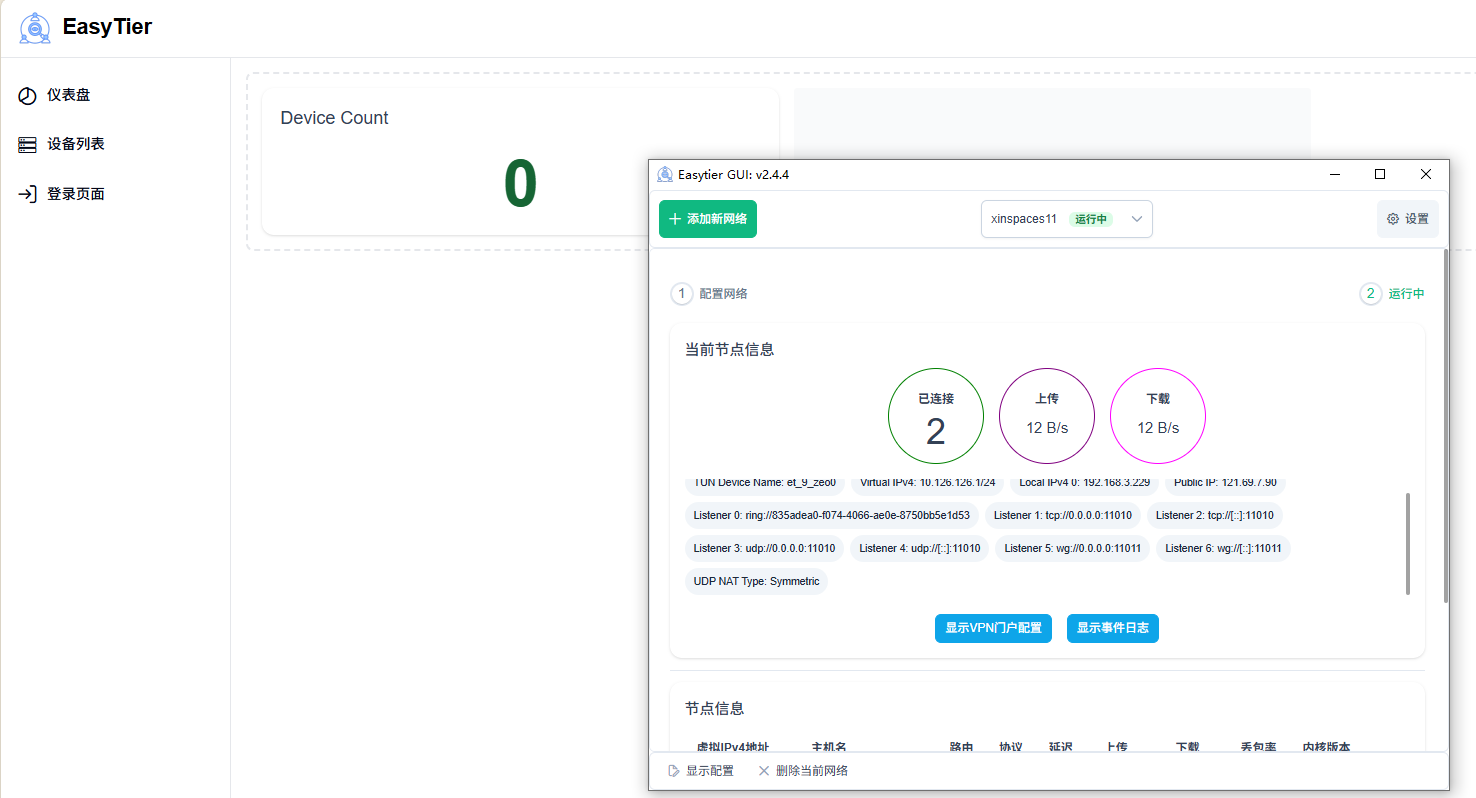Open the 登录页面 sidebar item
Screen dimensions: 1476x798
click(62, 194)
